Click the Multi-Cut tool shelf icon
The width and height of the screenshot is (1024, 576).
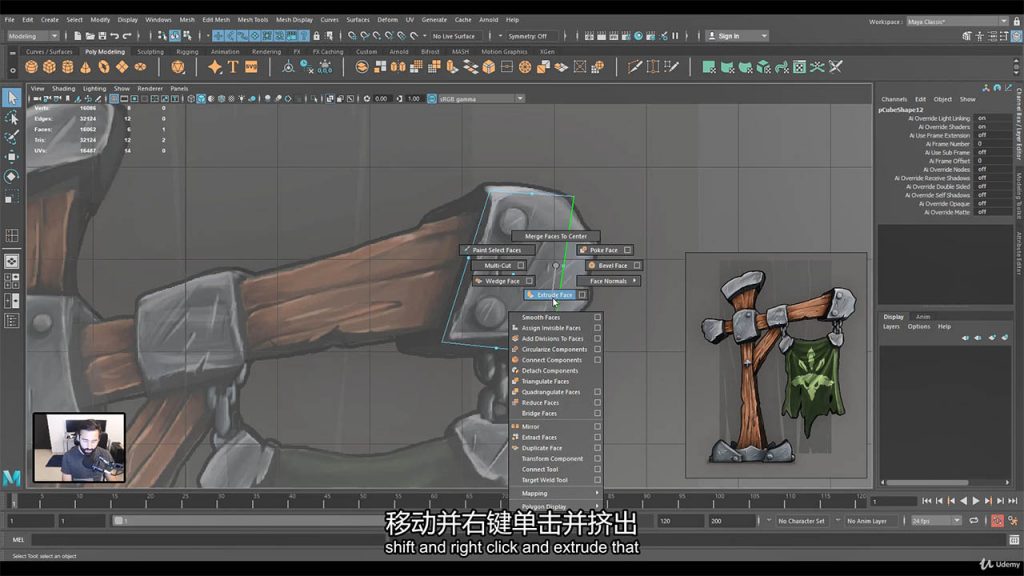[635, 67]
